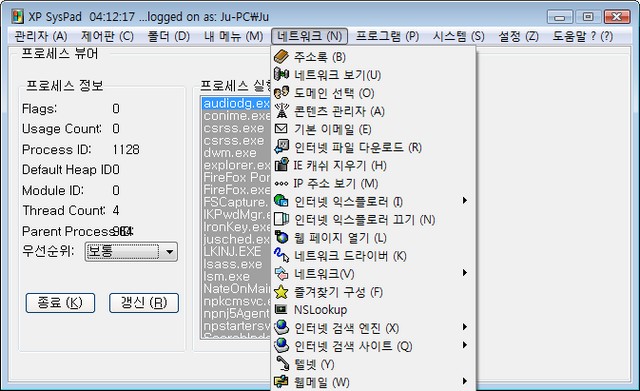Select conime.exe in the process list
Screen dimensions: 640x391
pyautogui.click(x=236, y=116)
